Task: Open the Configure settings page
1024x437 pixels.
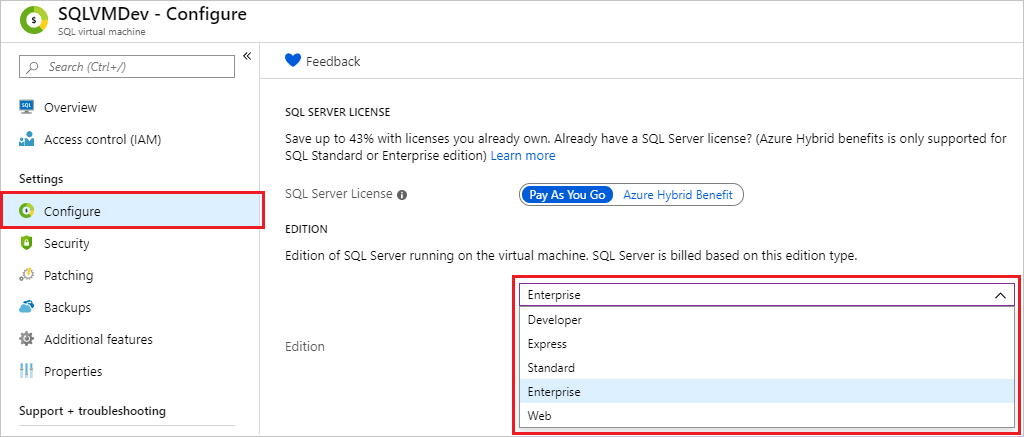Action: tap(72, 211)
